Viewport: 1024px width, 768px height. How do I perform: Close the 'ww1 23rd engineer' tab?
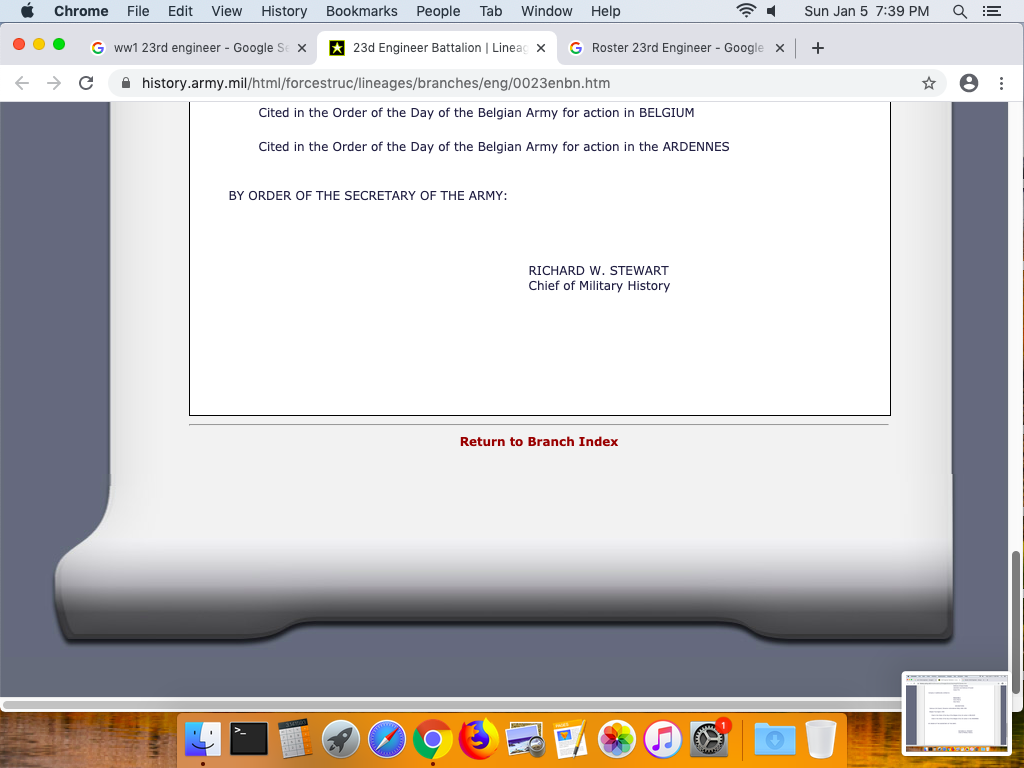(302, 48)
